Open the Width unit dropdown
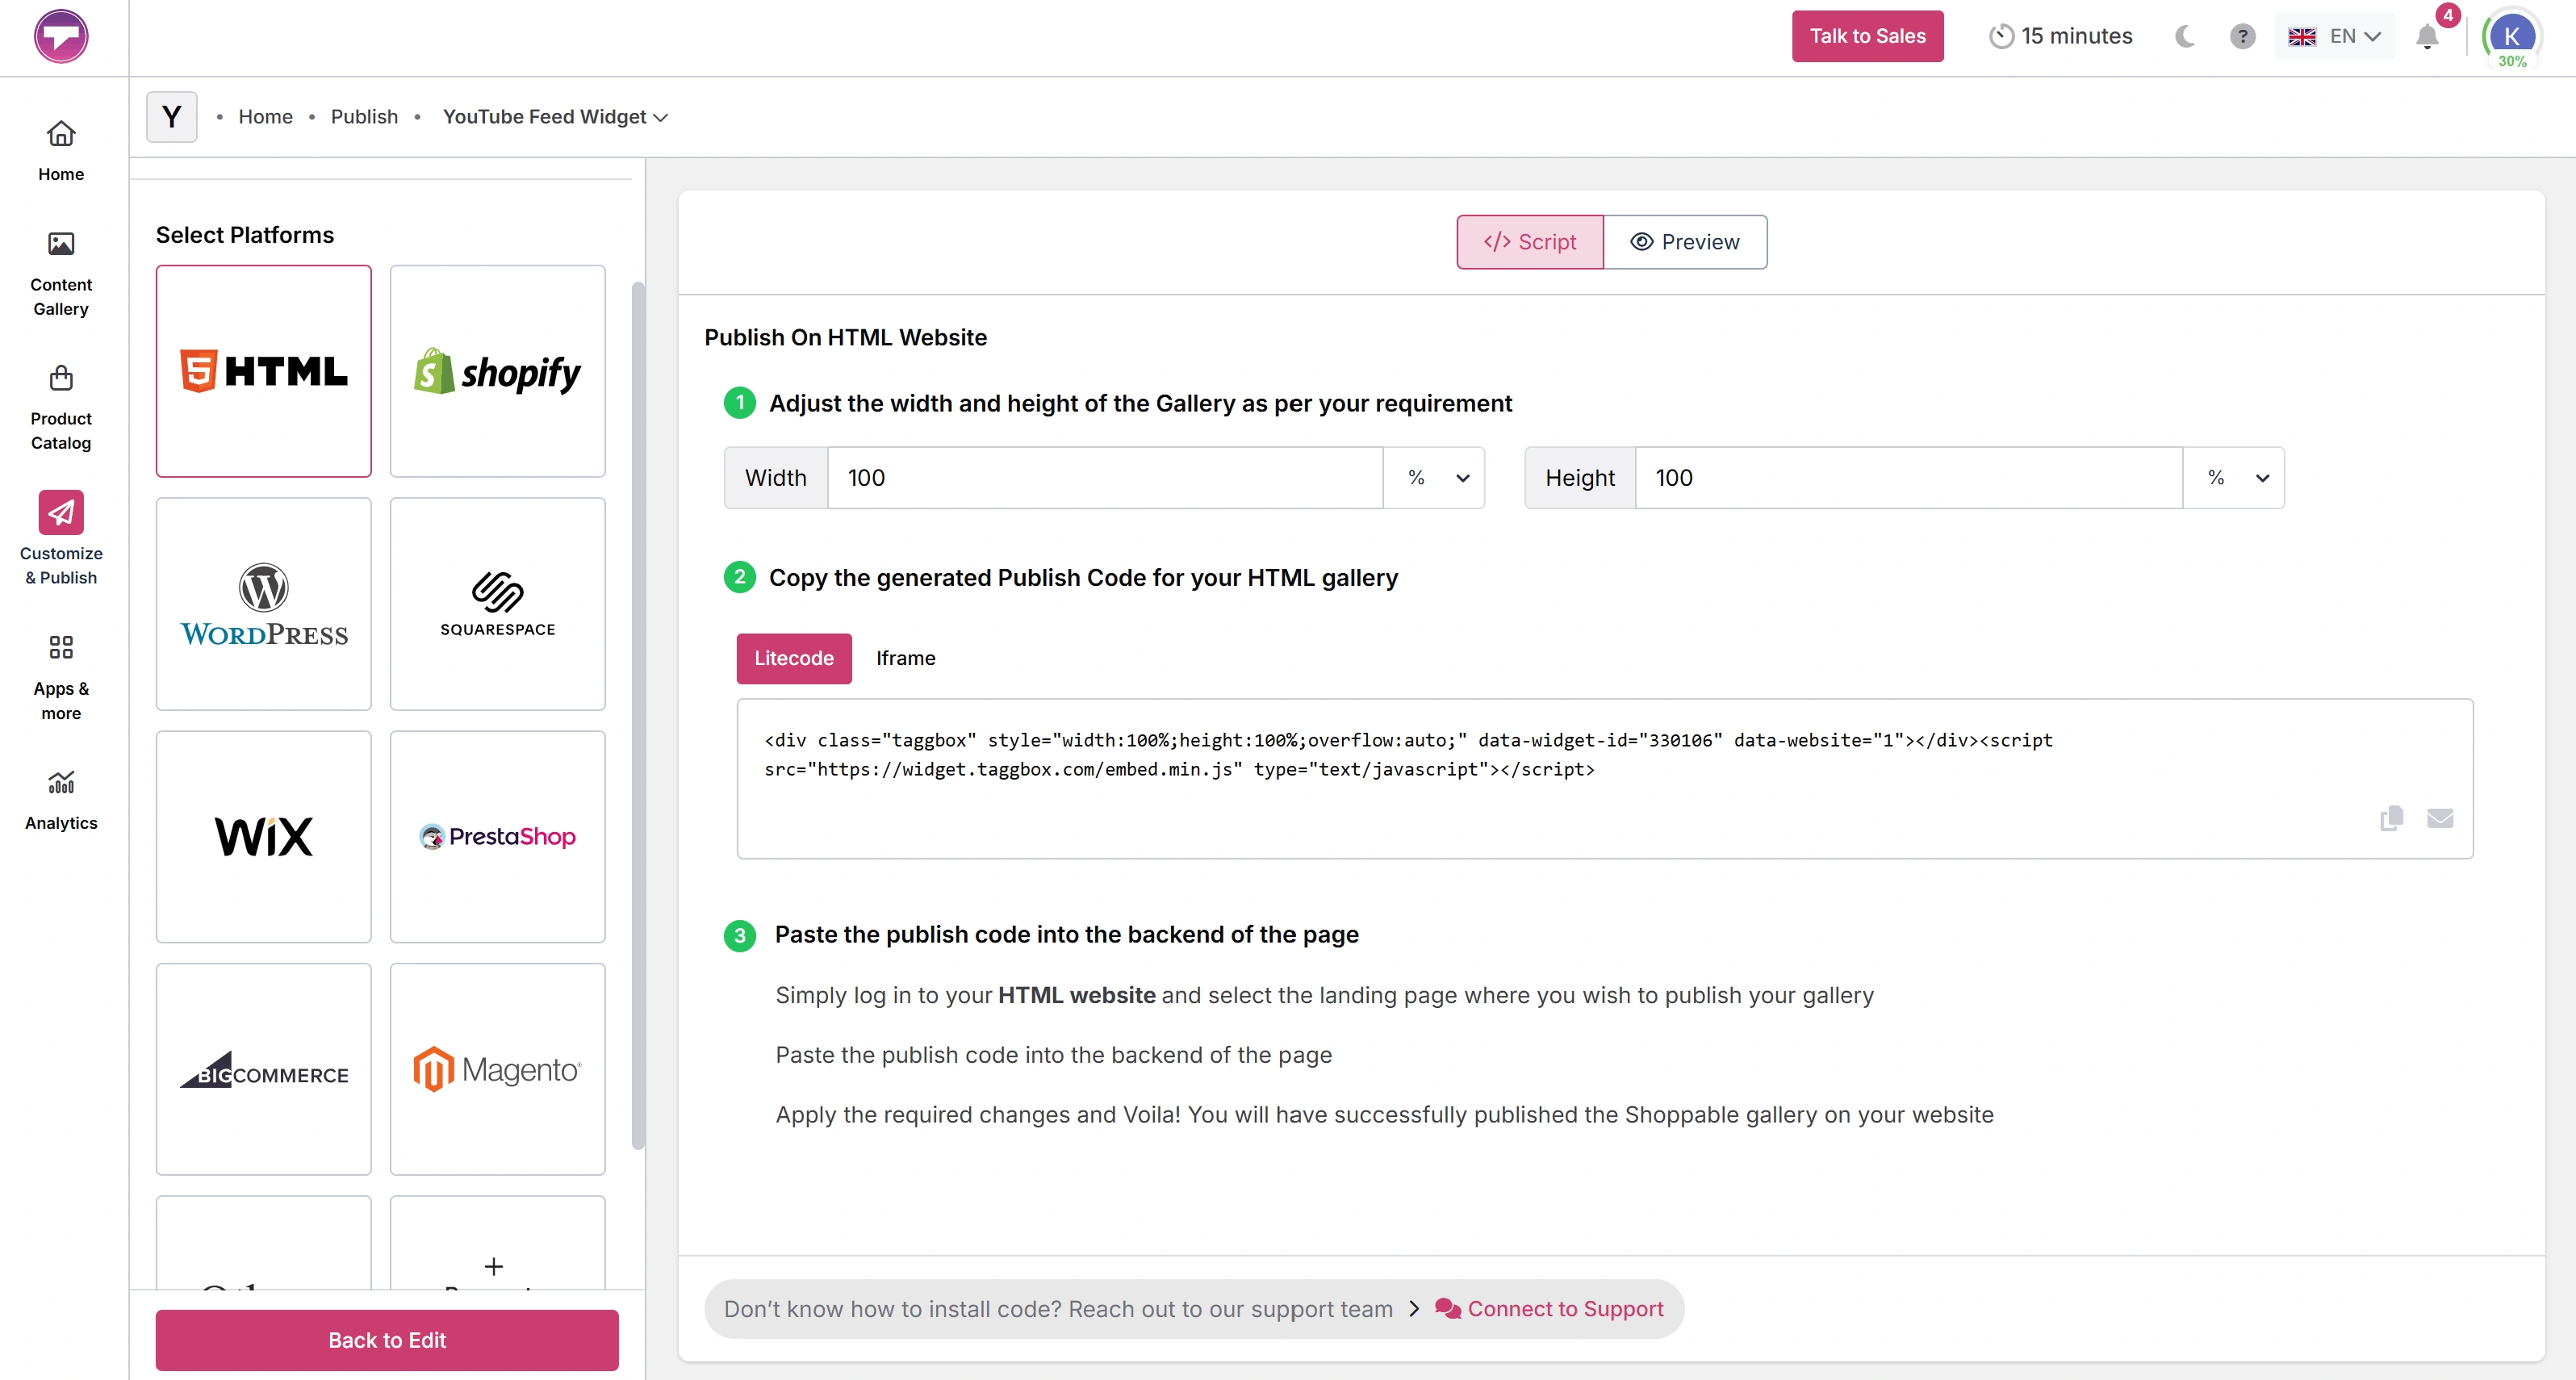 pos(1435,478)
